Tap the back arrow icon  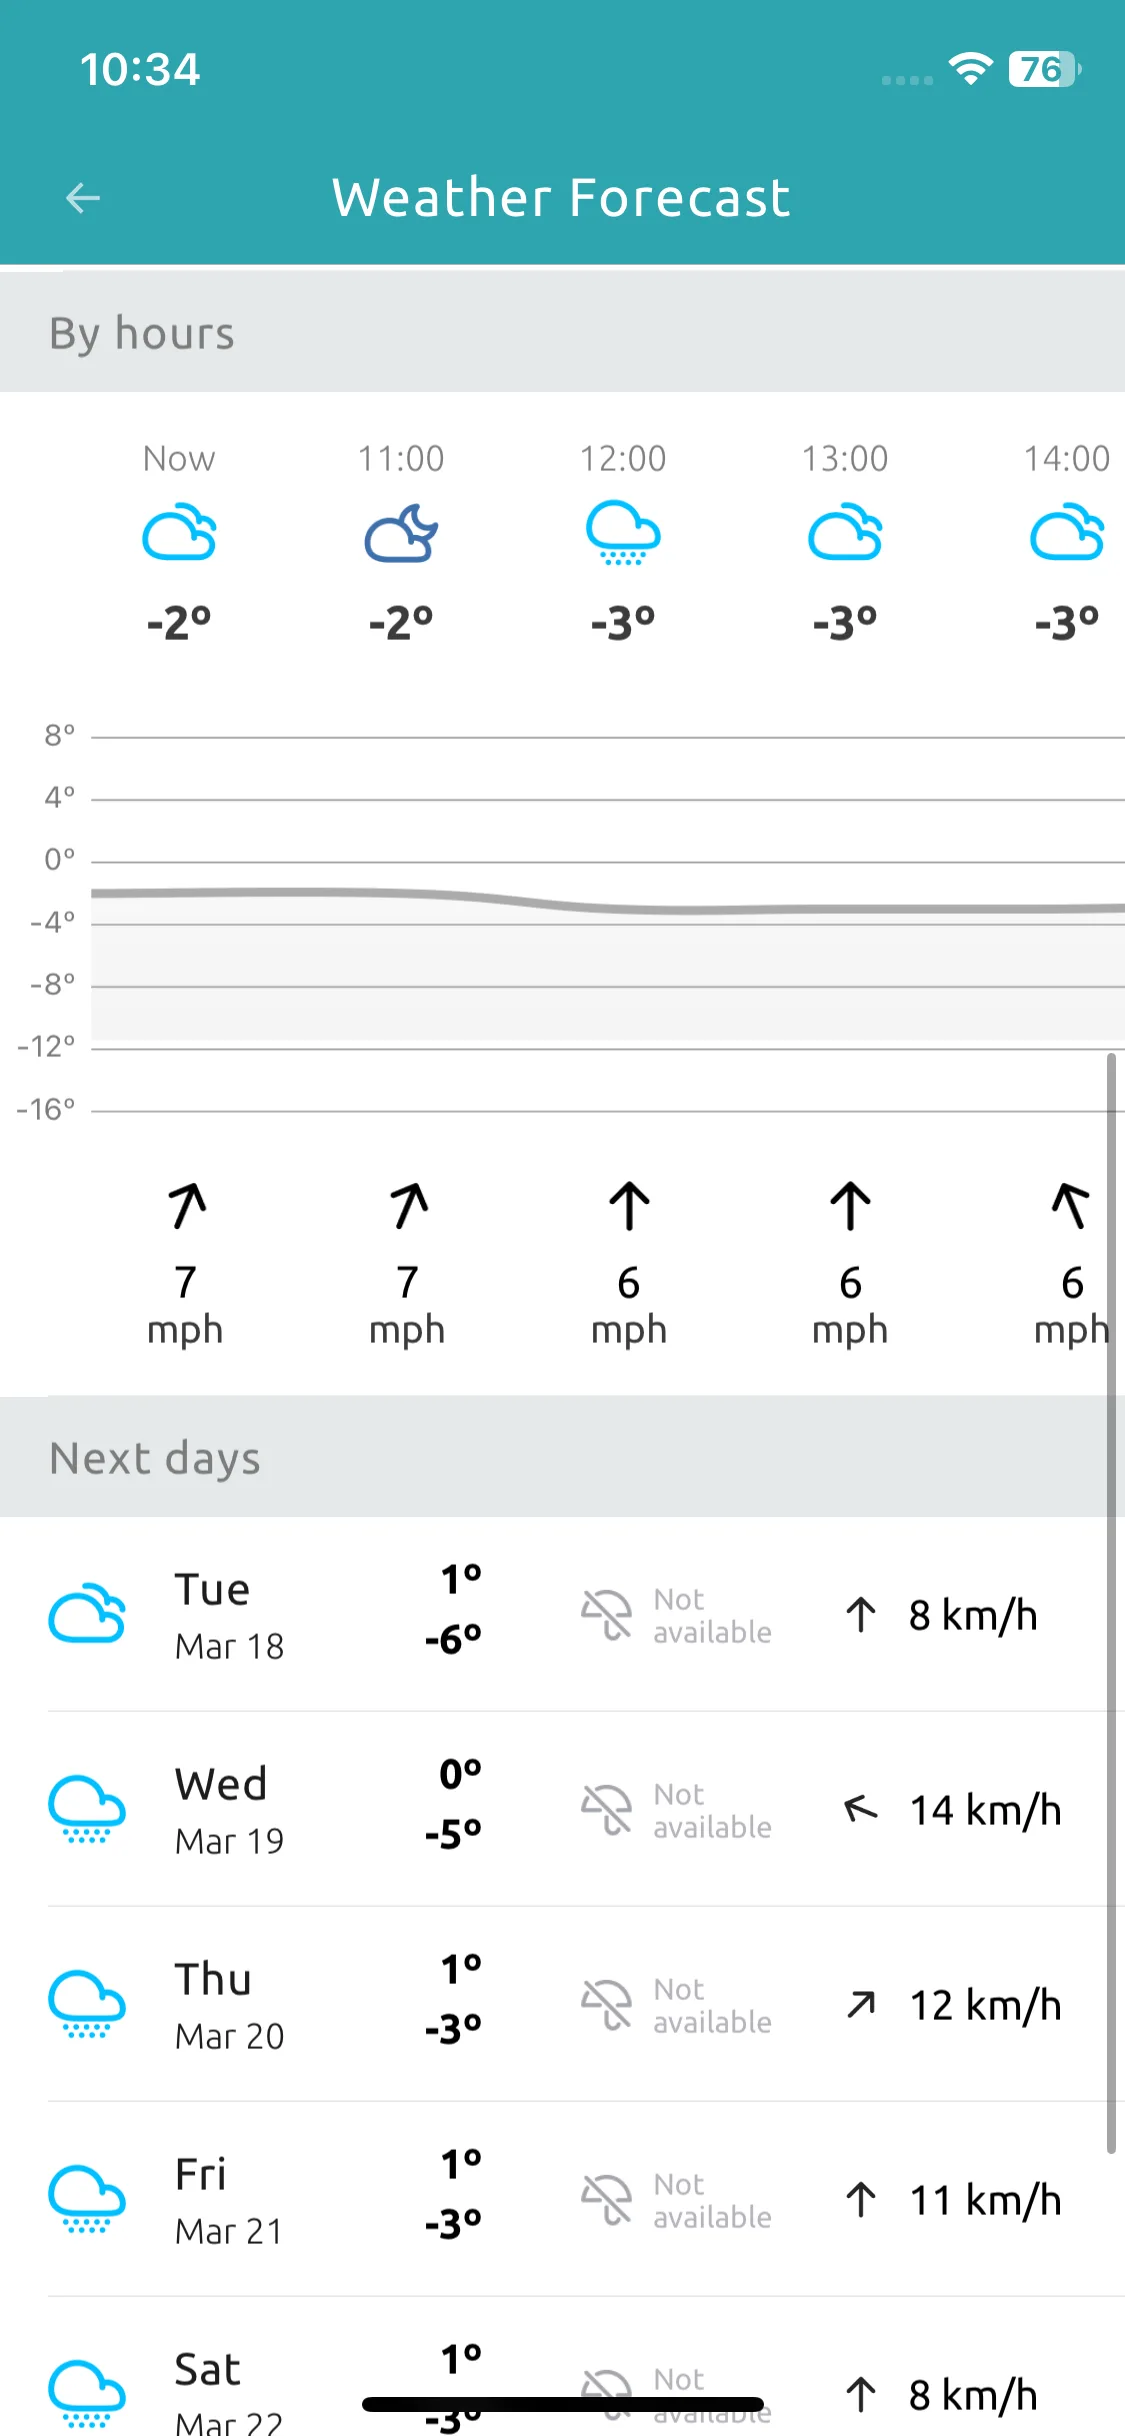coord(83,198)
